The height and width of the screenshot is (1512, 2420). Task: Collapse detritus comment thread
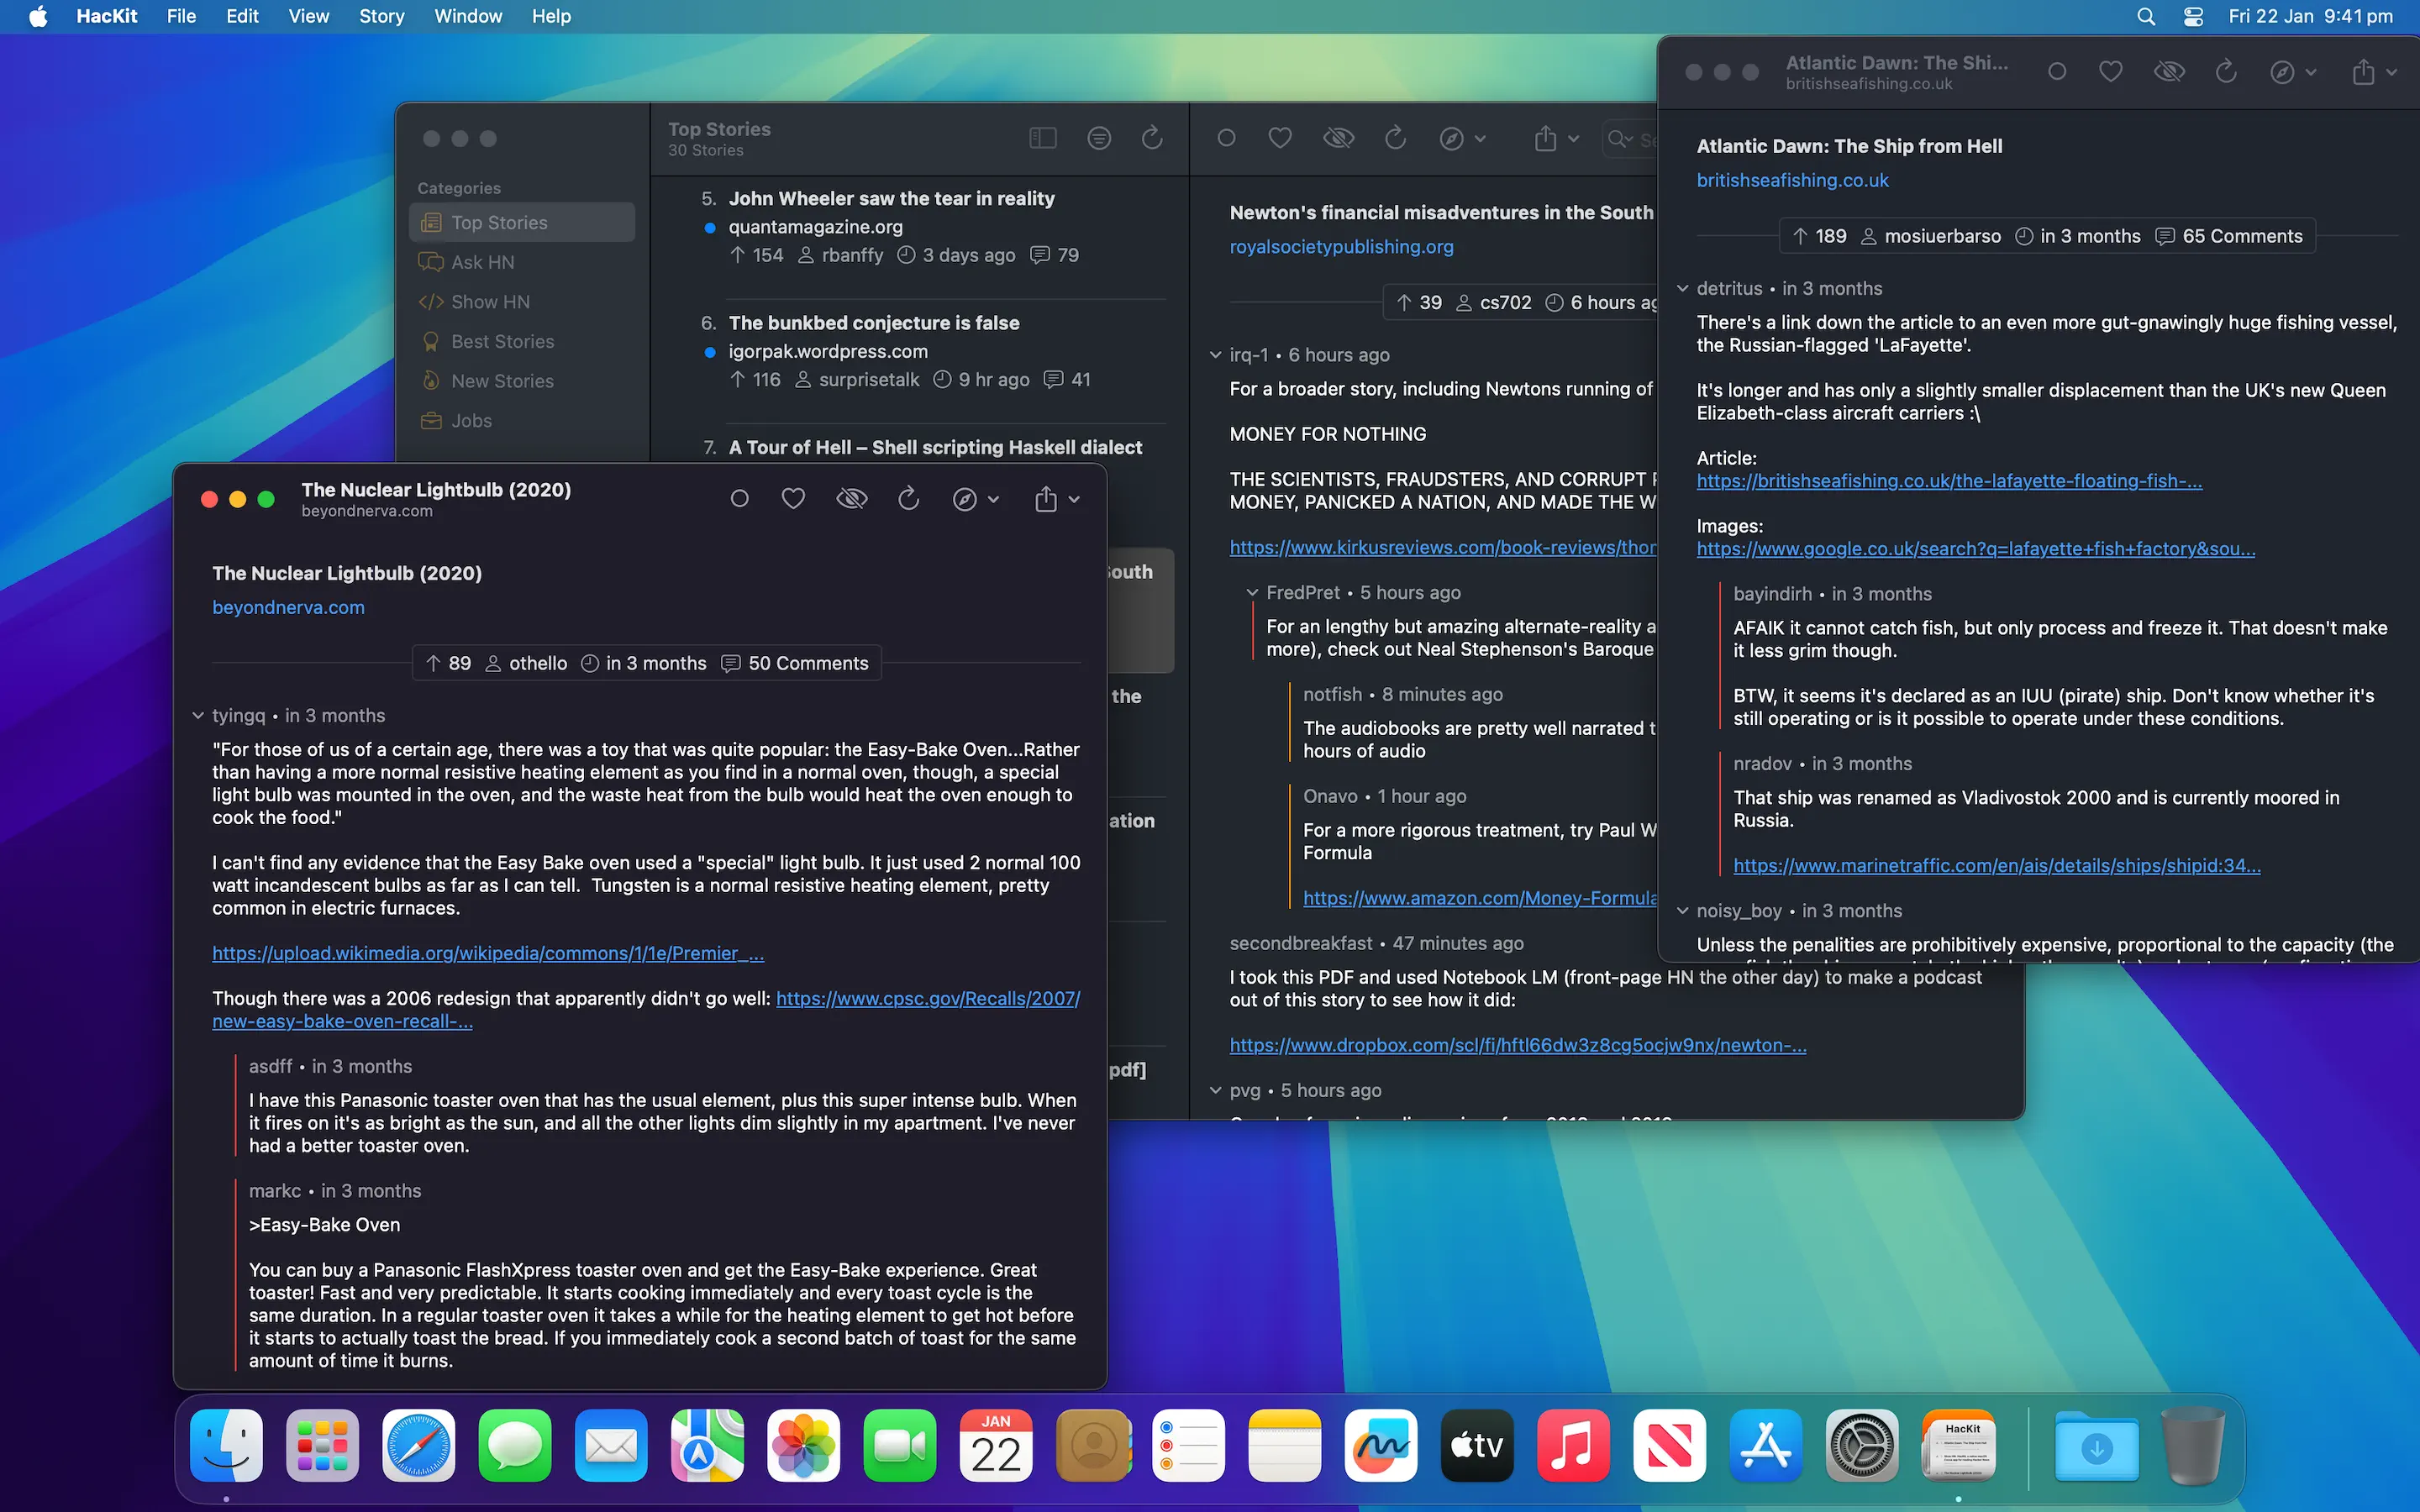[x=1683, y=289]
